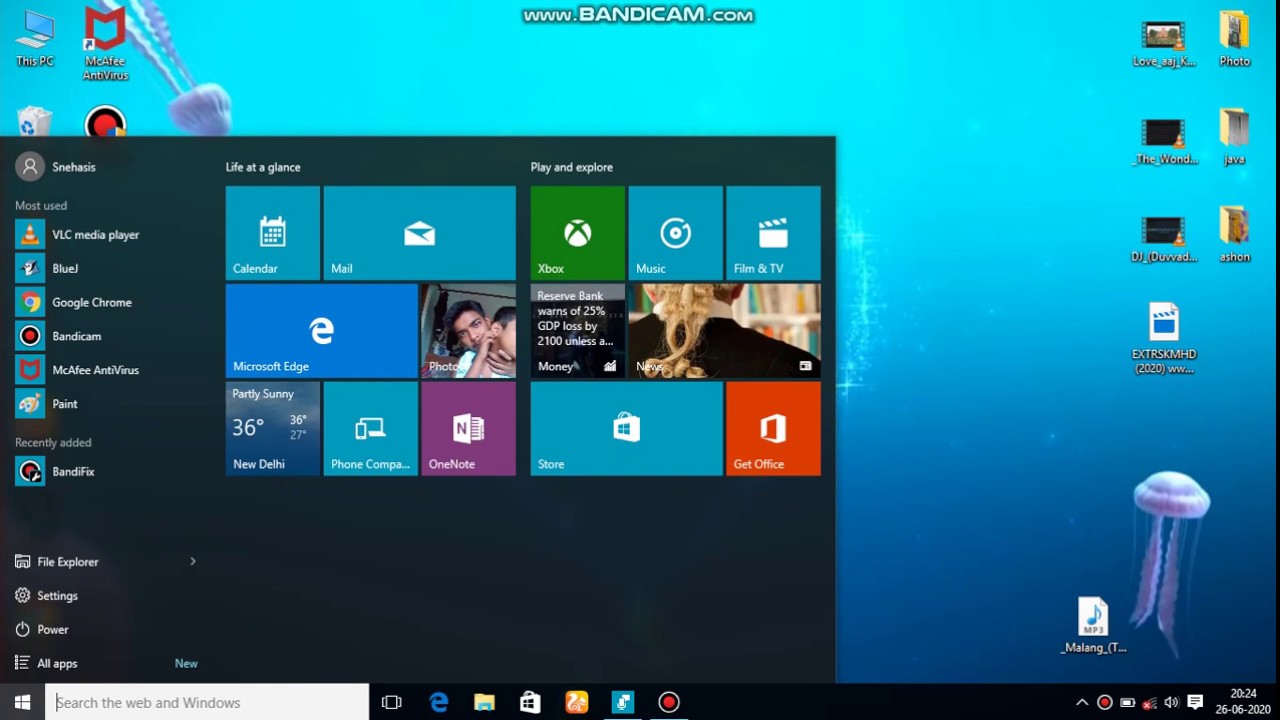Select the EXTRSKMHD (2020) file on desktop
The width and height of the screenshot is (1280, 720).
pos(1164,338)
